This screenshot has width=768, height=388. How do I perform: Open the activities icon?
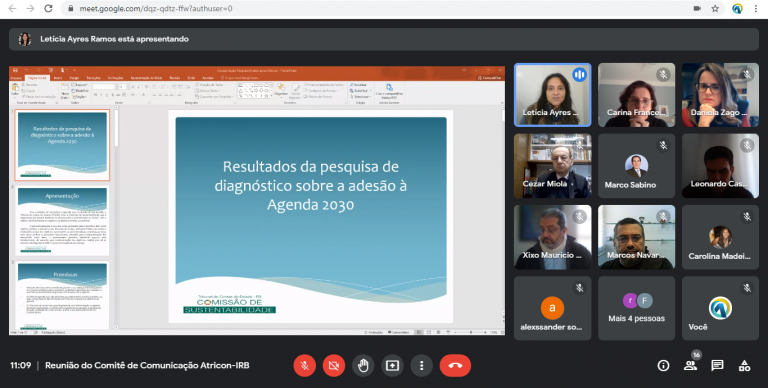(x=744, y=365)
